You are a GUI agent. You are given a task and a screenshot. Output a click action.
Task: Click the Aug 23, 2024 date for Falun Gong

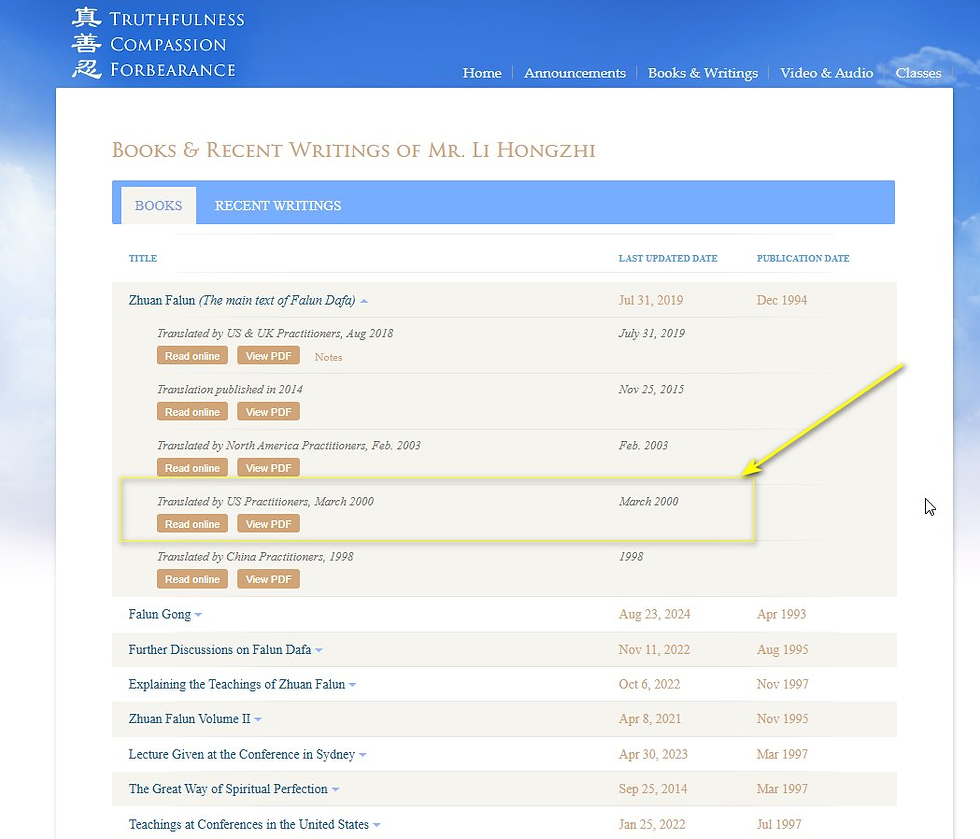[x=654, y=614]
